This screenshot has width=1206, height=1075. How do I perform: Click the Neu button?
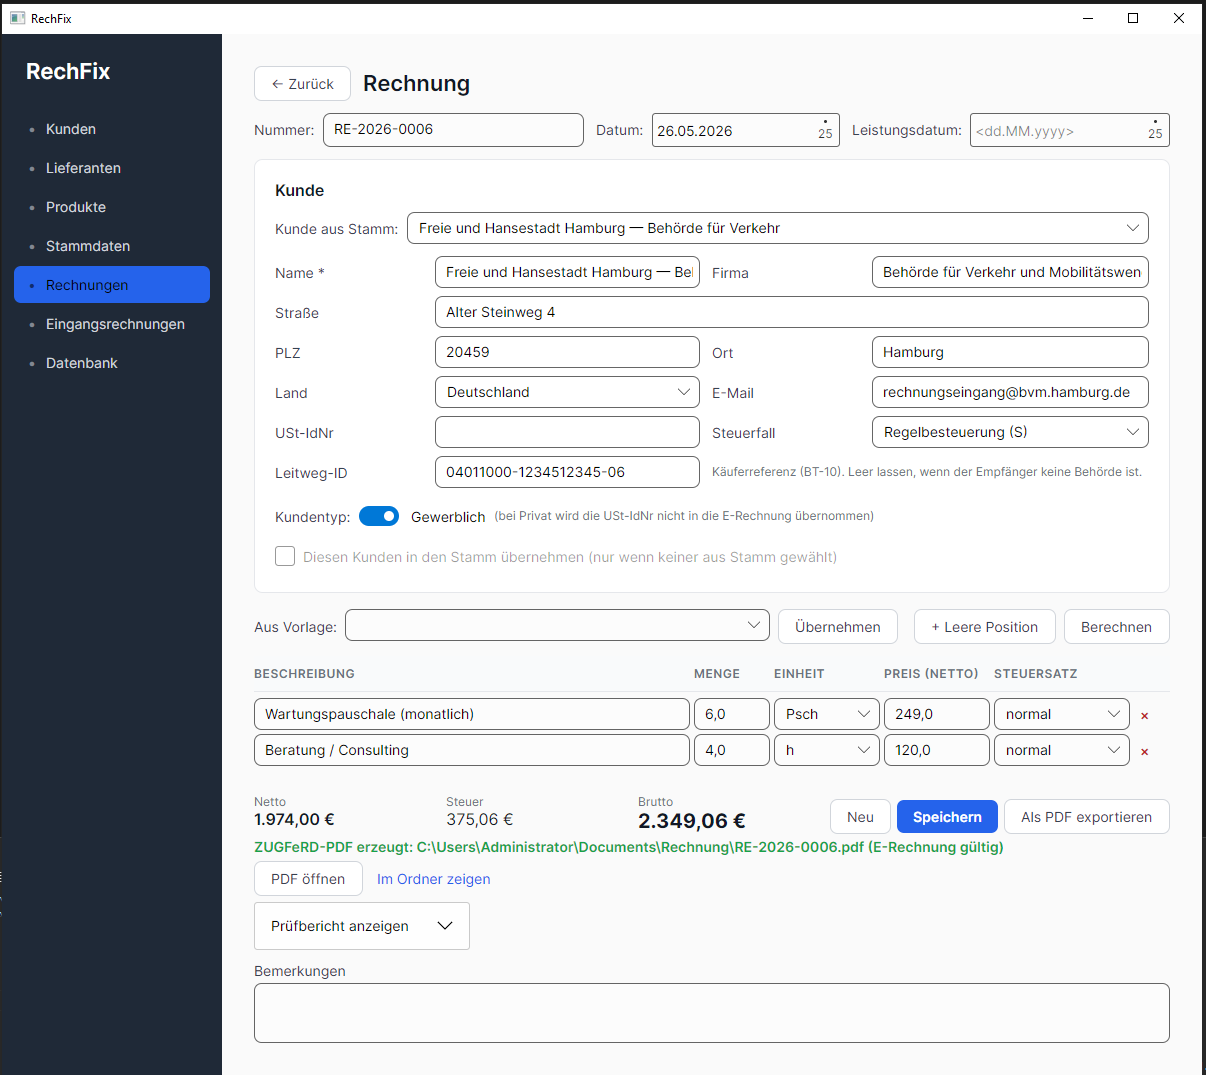pos(860,817)
